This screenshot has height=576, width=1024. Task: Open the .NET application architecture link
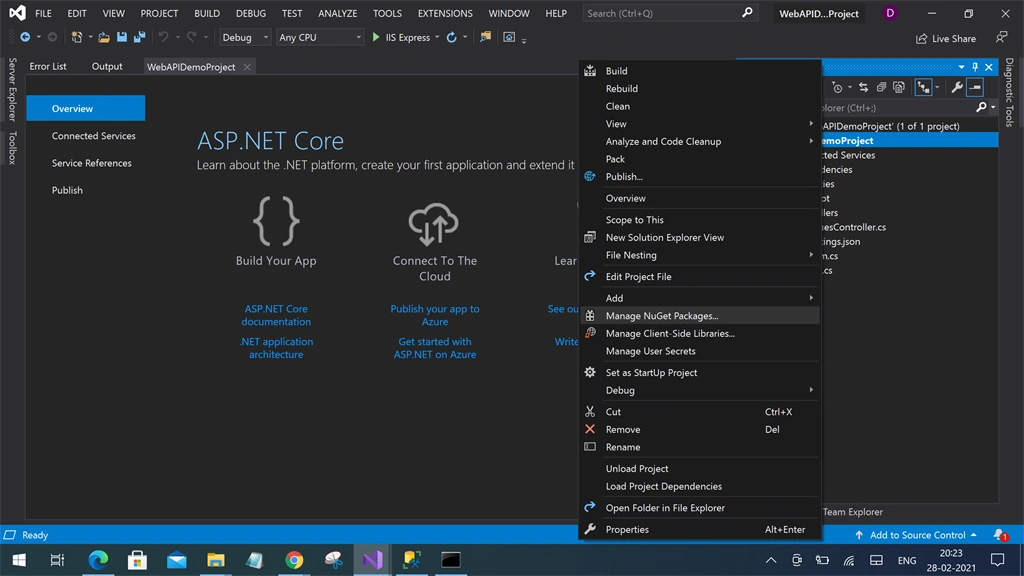(x=276, y=348)
